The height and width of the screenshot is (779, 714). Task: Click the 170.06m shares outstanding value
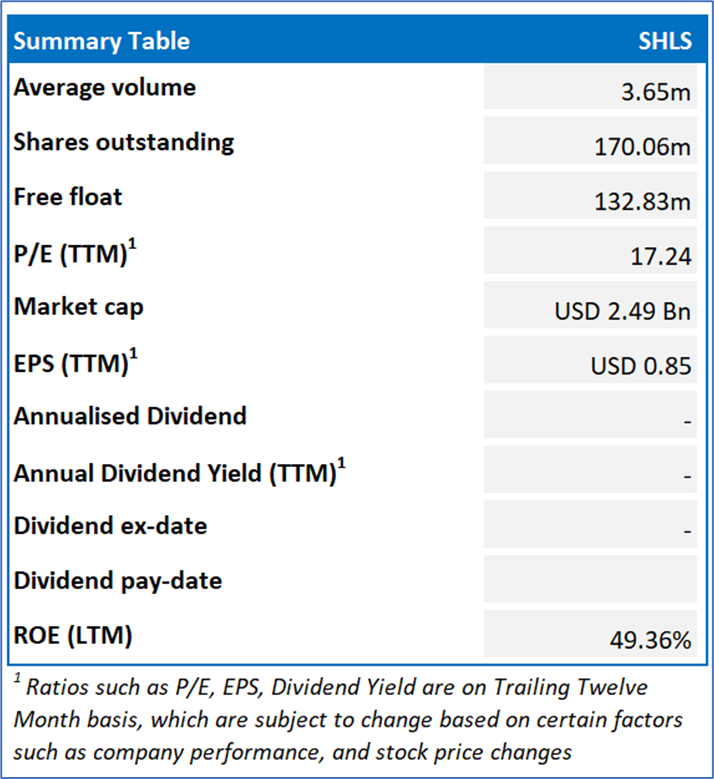click(x=641, y=148)
